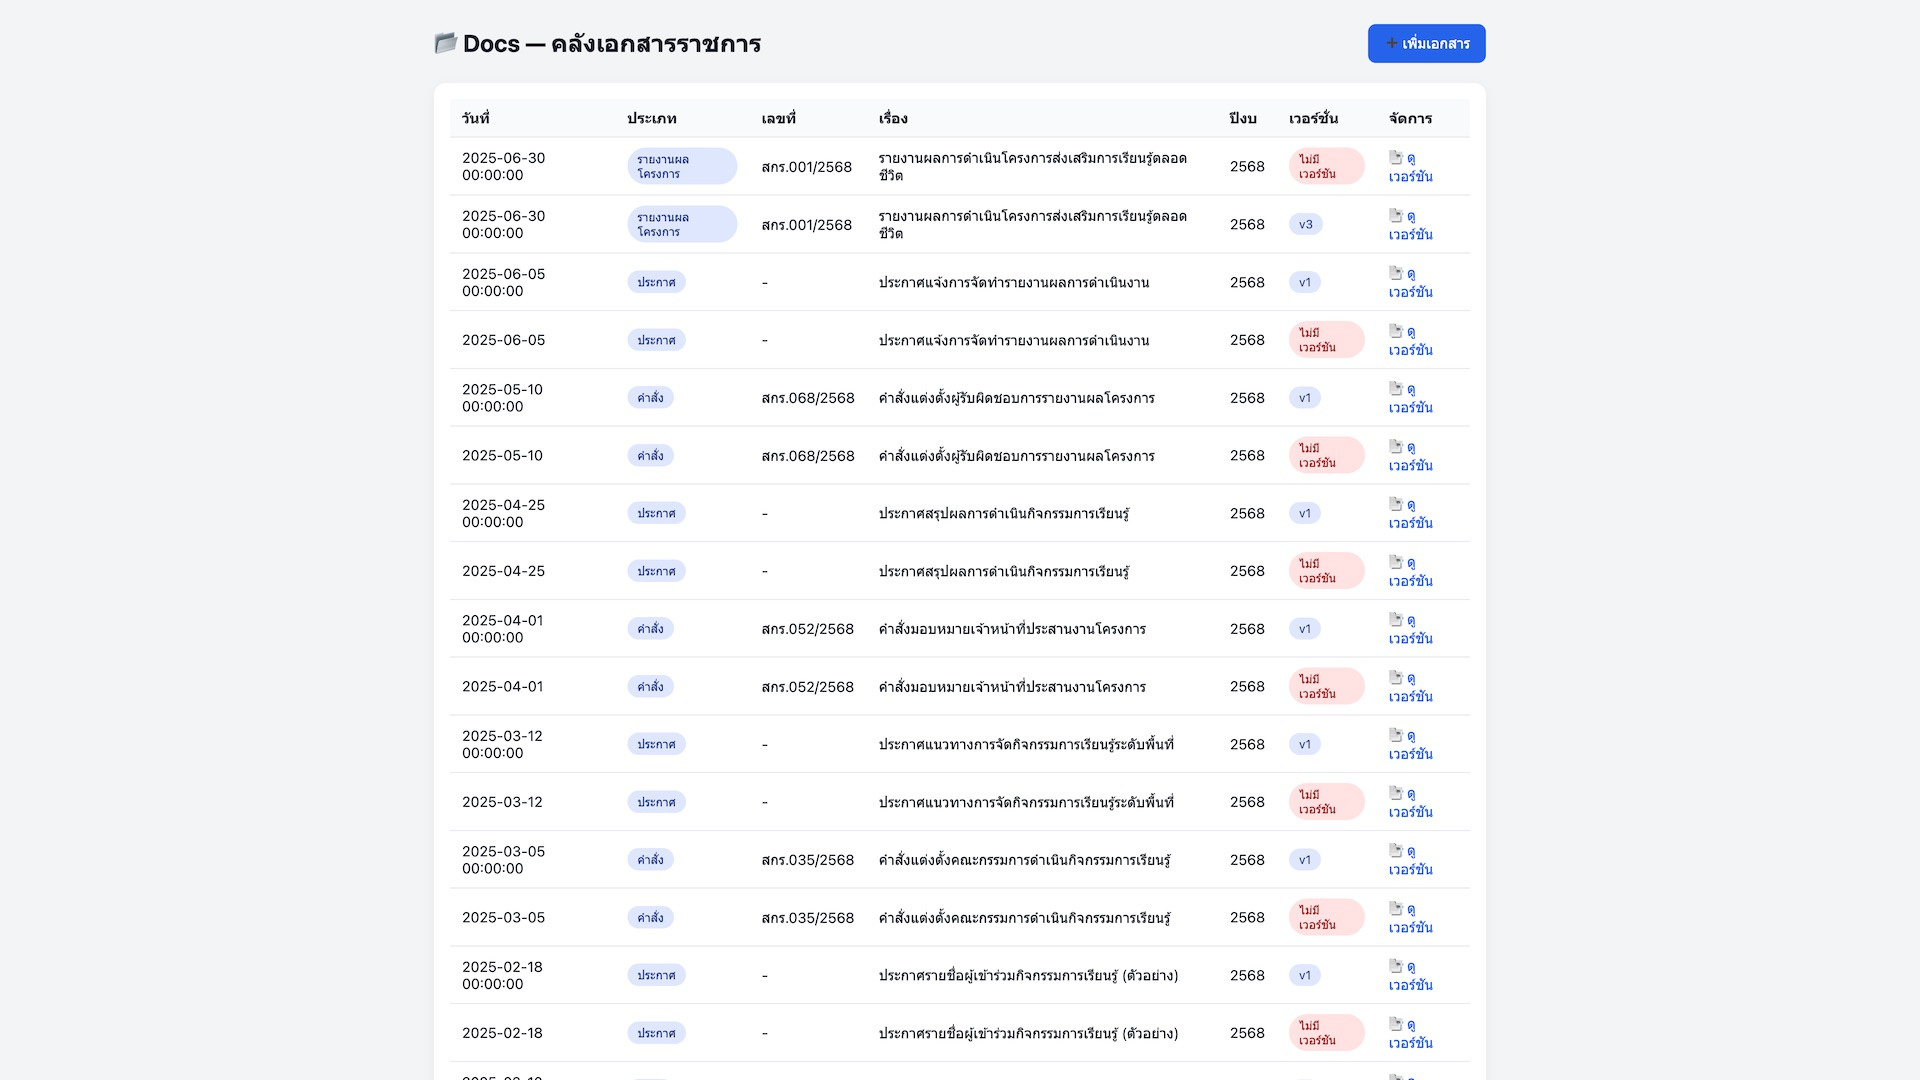Click document icon in สกร.052/2568 ไม่มีเวอร์ชัน row
Screen dimensions: 1920x1080
tap(1396, 677)
